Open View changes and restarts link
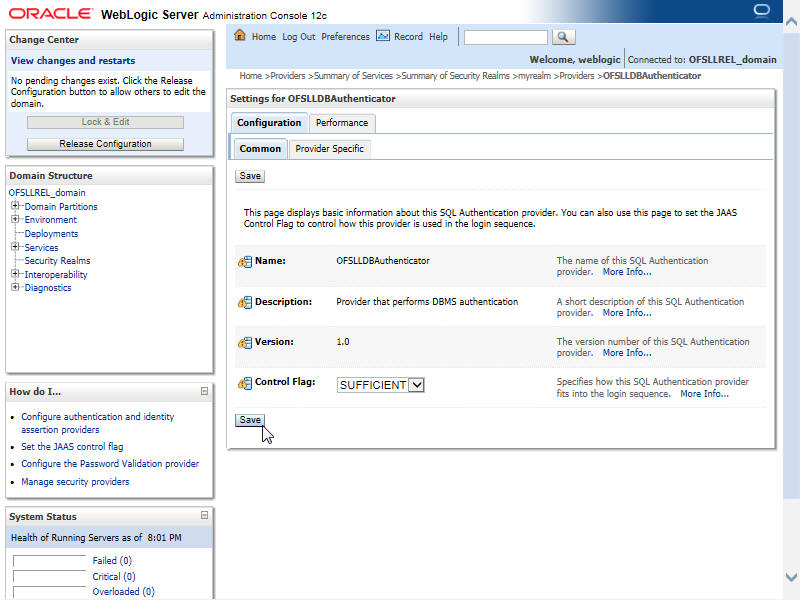This screenshot has width=800, height=600. coord(73,61)
